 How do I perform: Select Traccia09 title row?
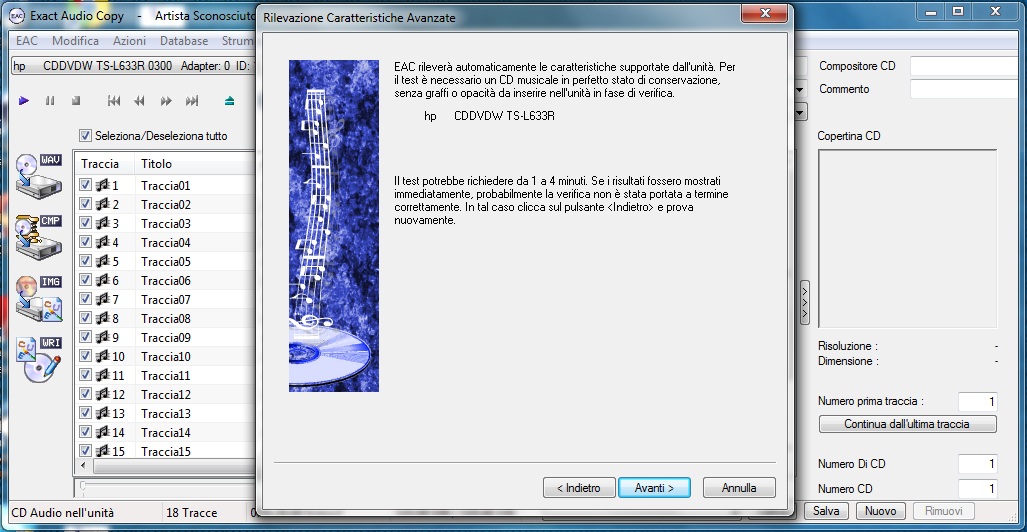point(166,337)
